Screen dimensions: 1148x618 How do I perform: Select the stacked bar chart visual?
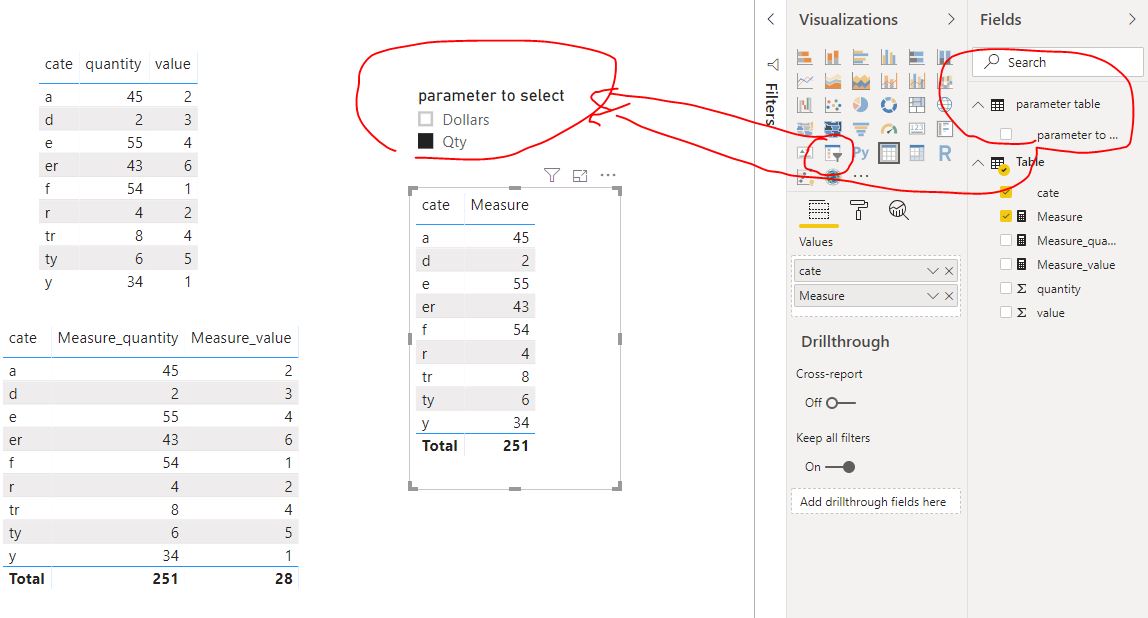(805, 57)
